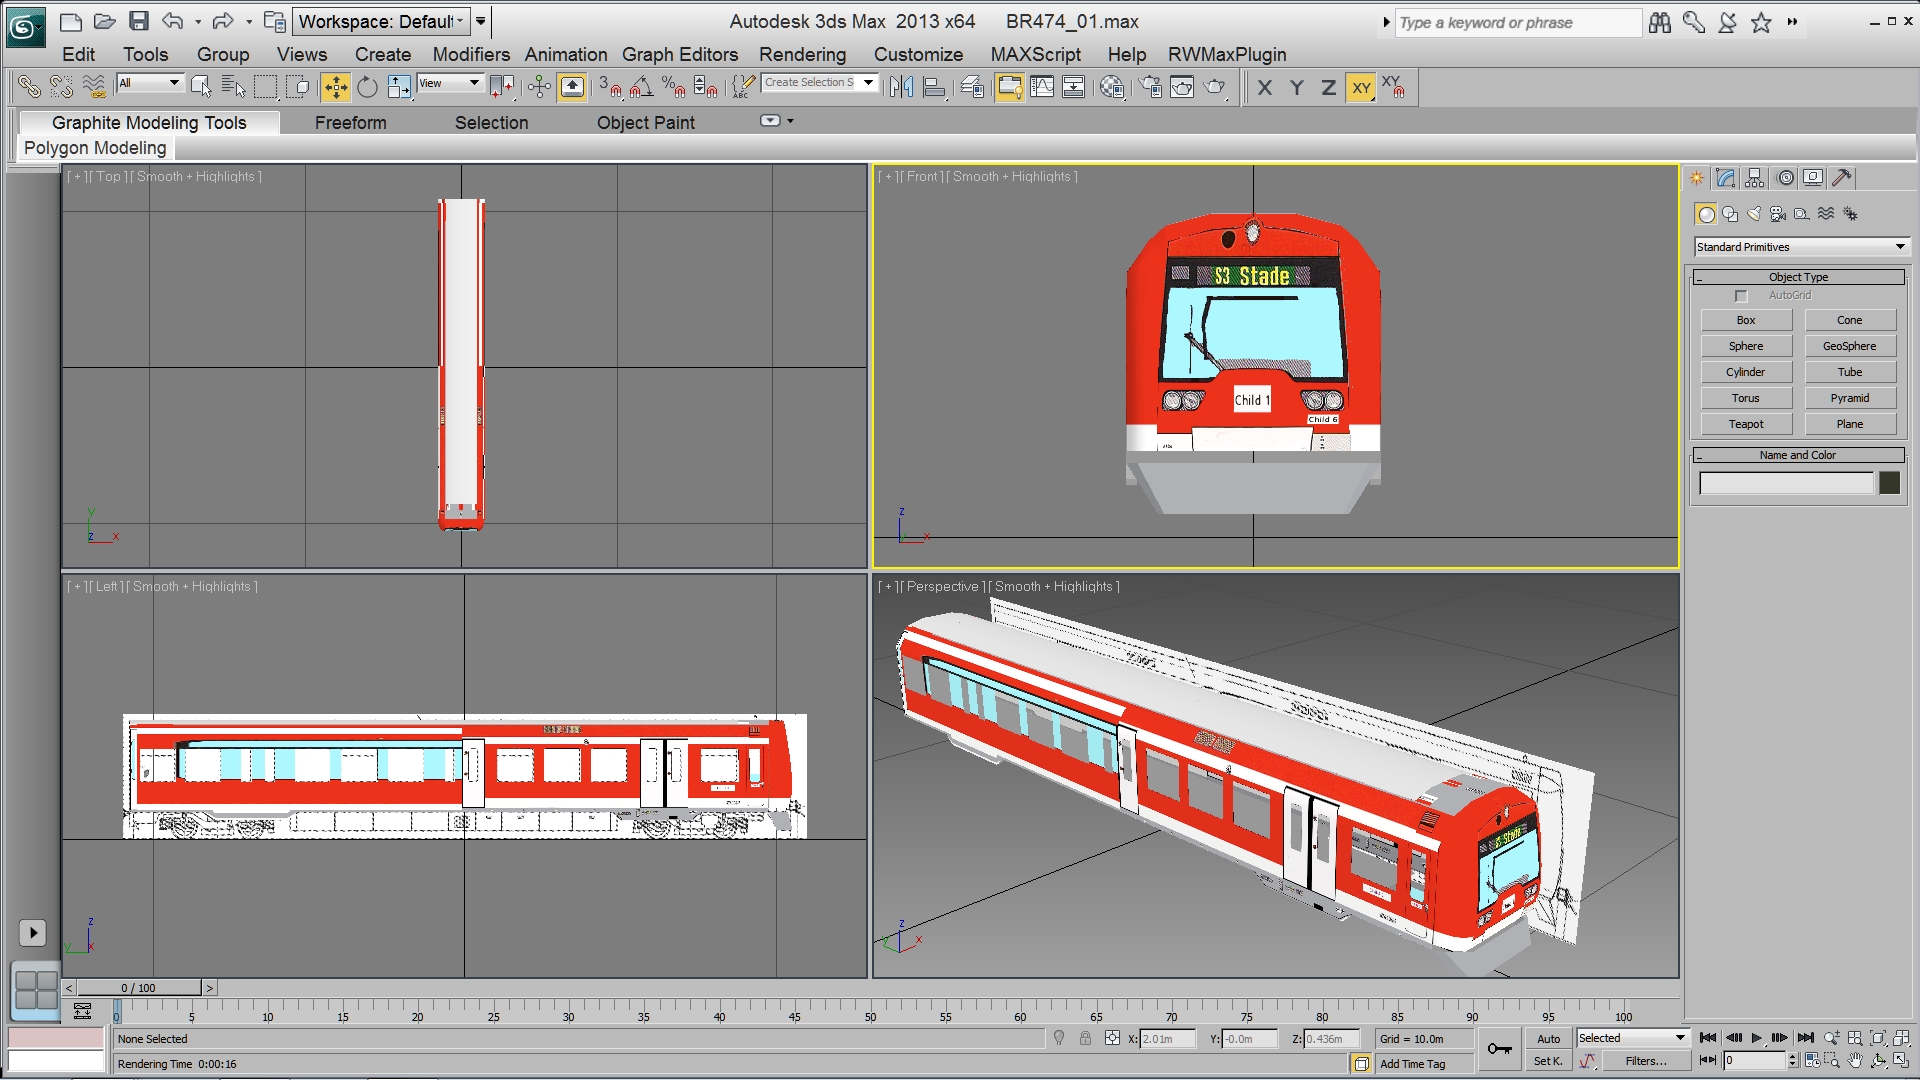This screenshot has width=1920, height=1080.
Task: Select the Lights category icon
Action: click(1753, 214)
